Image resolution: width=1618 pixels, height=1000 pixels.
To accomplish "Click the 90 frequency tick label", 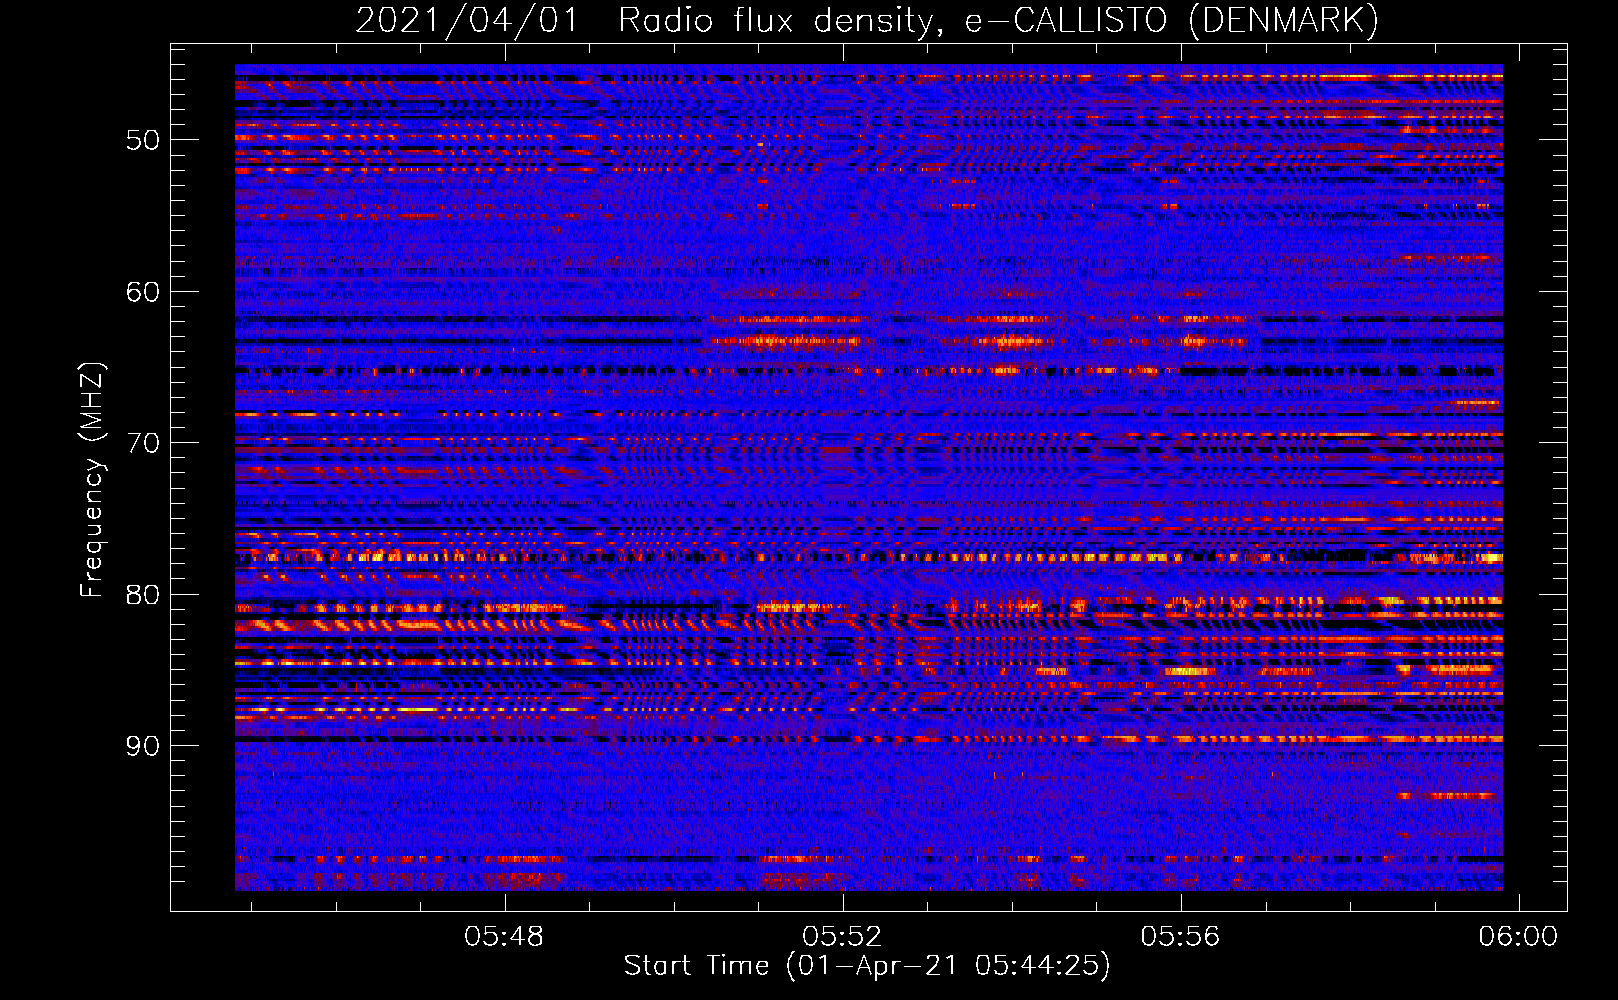I will point(143,746).
